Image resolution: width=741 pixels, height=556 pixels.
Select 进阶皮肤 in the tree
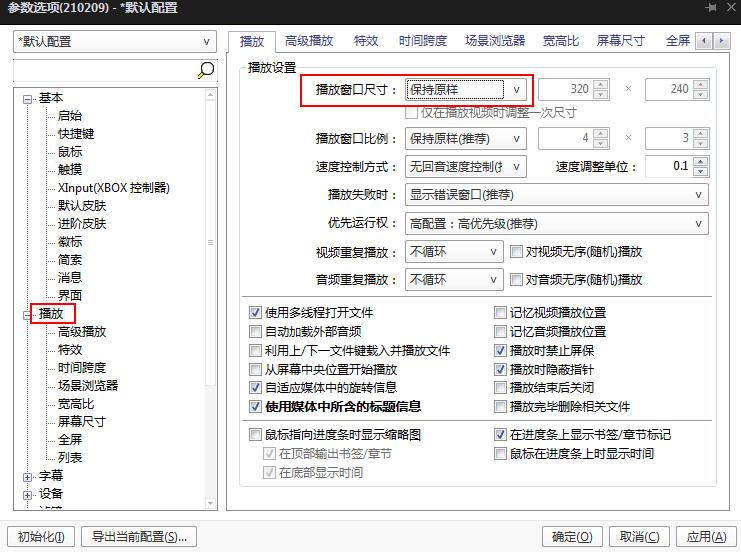[x=82, y=223]
